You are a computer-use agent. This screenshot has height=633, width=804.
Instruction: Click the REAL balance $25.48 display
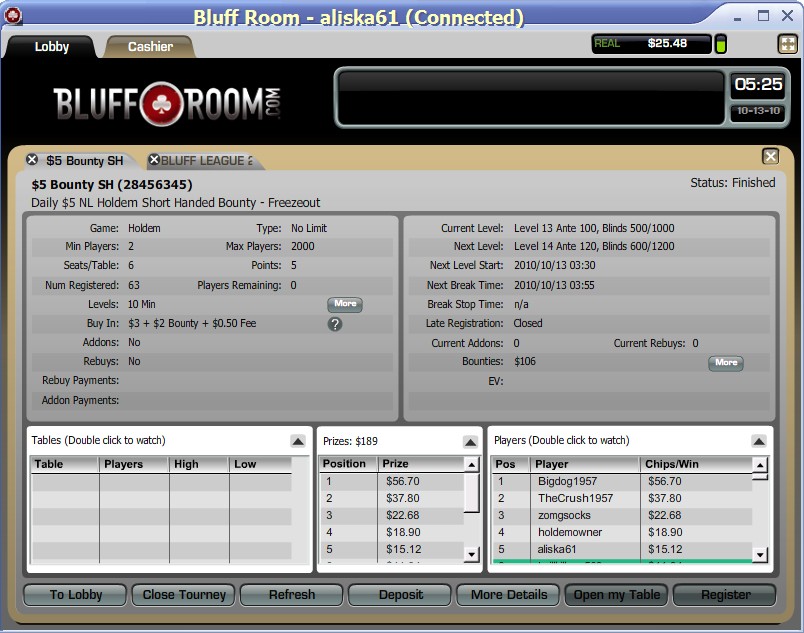[652, 44]
